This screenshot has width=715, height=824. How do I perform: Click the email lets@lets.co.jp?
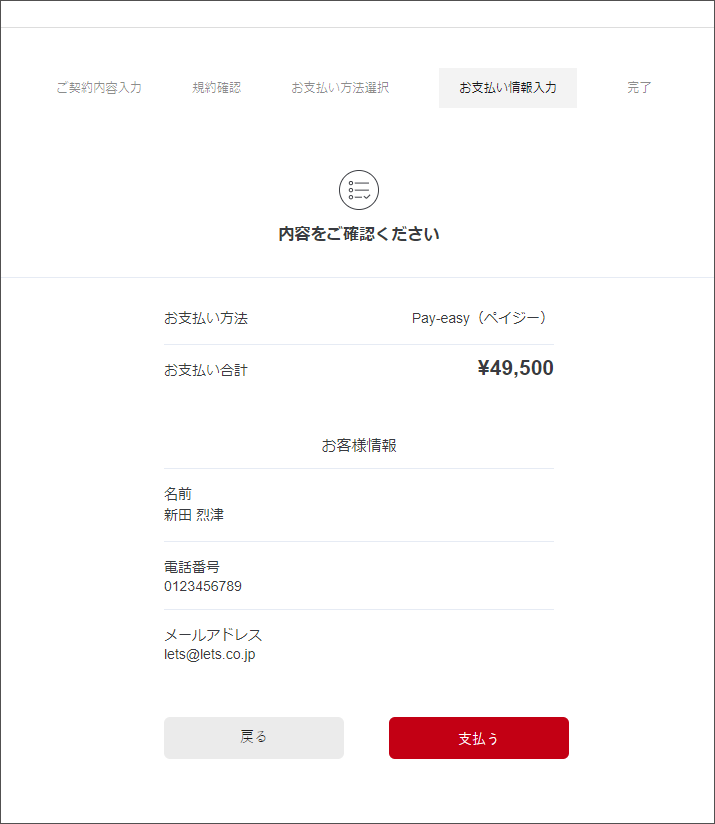click(x=210, y=654)
